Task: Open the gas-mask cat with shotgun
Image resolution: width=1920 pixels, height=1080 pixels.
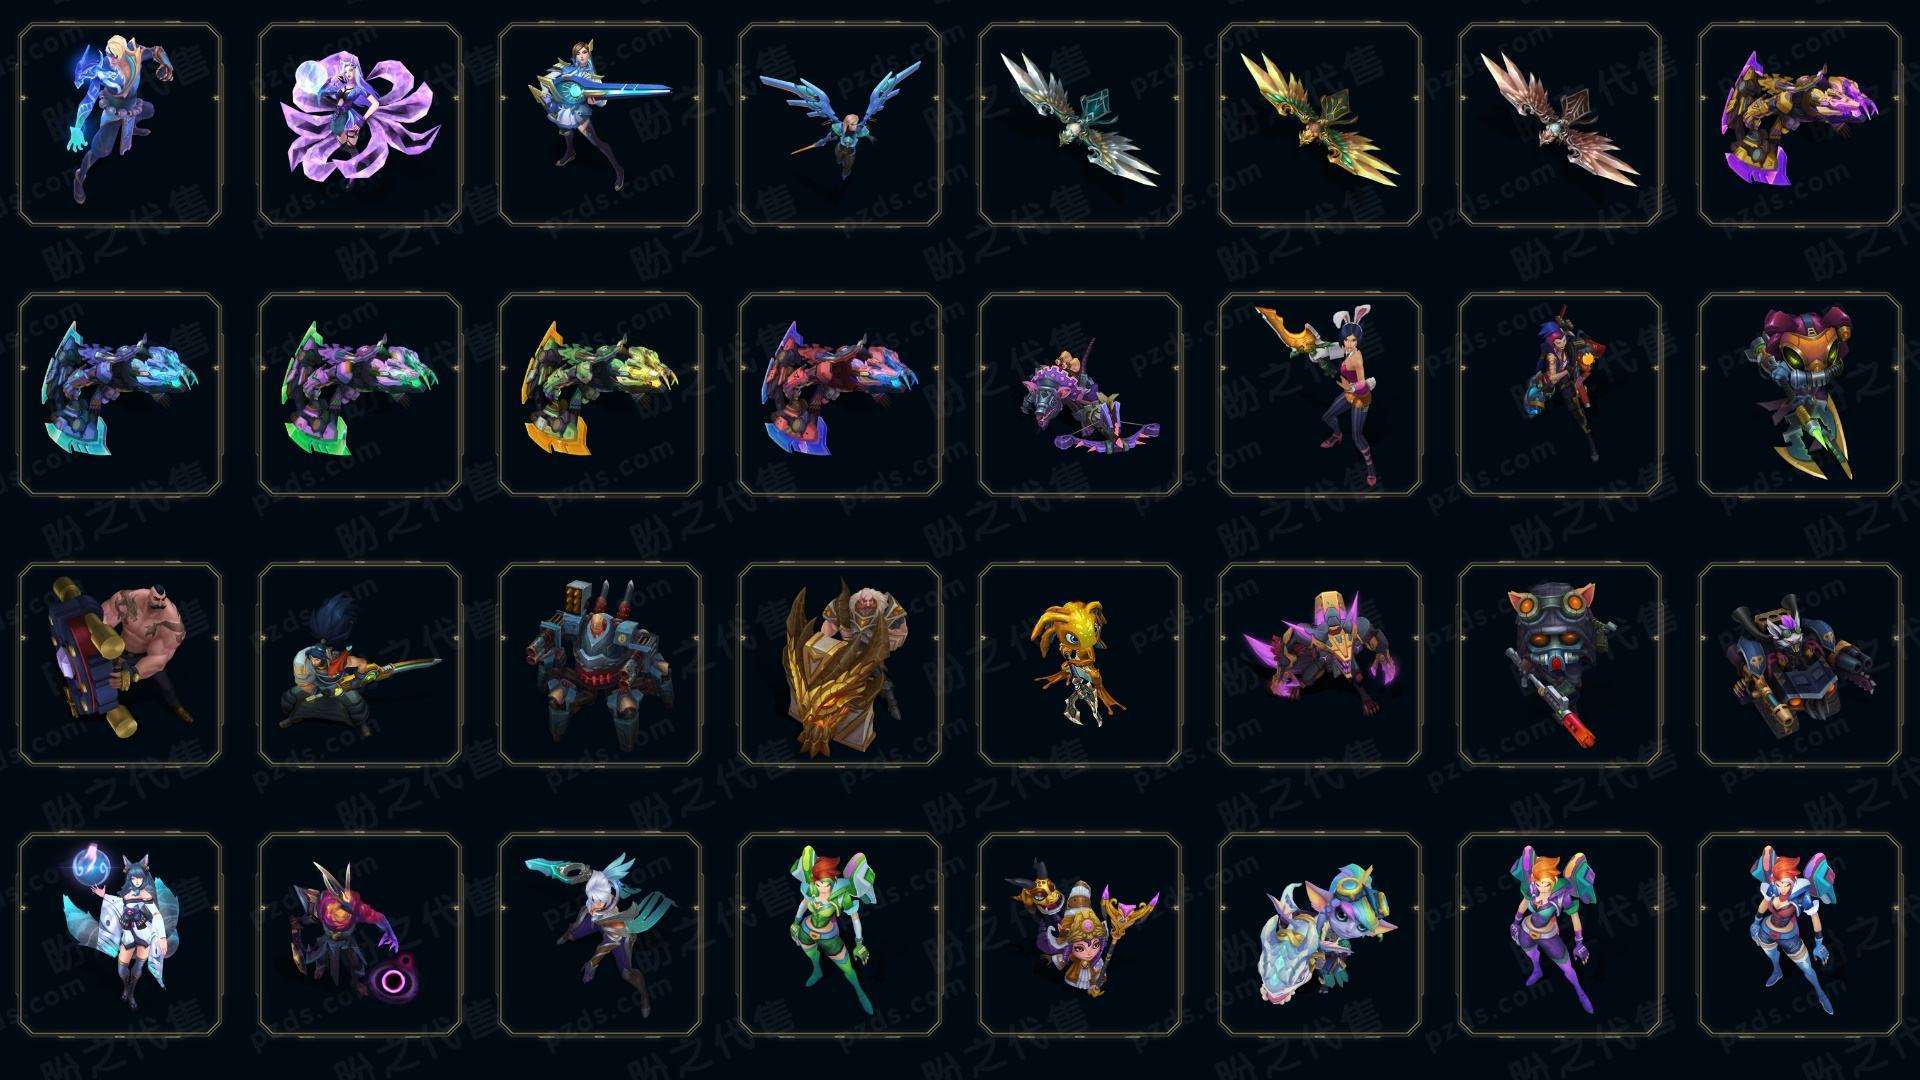Action: coord(1560,664)
